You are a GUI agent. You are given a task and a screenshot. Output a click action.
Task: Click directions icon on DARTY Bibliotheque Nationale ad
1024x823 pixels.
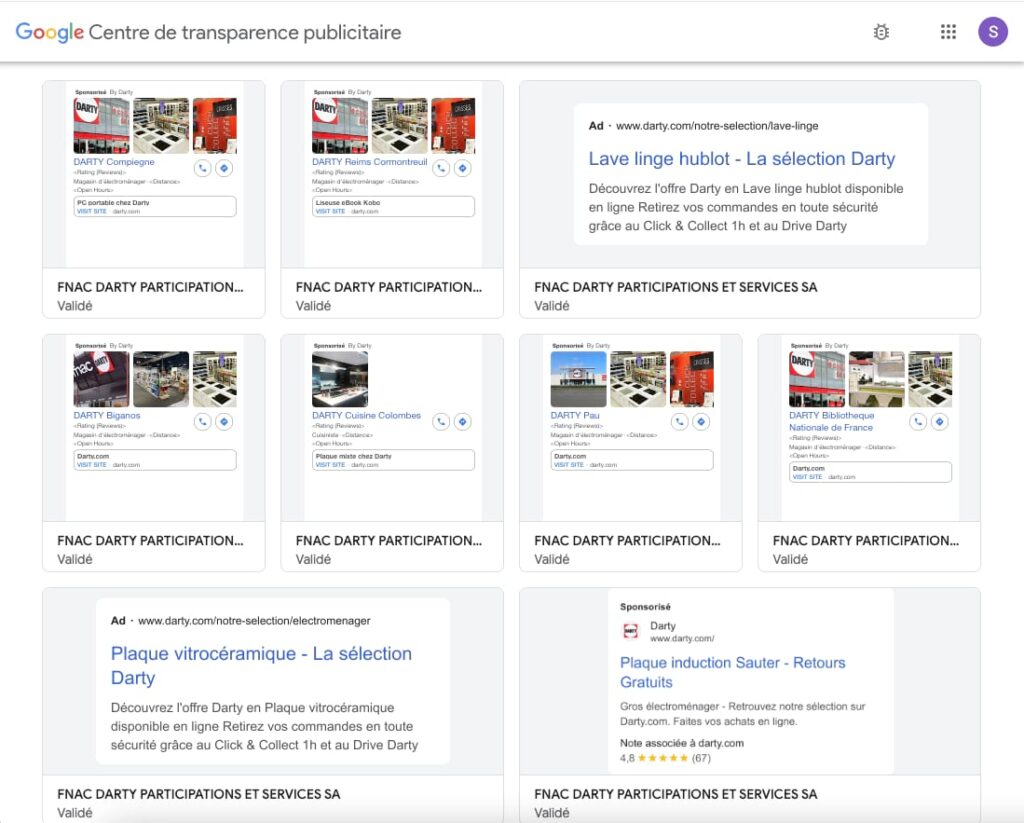pyautogui.click(x=940, y=422)
